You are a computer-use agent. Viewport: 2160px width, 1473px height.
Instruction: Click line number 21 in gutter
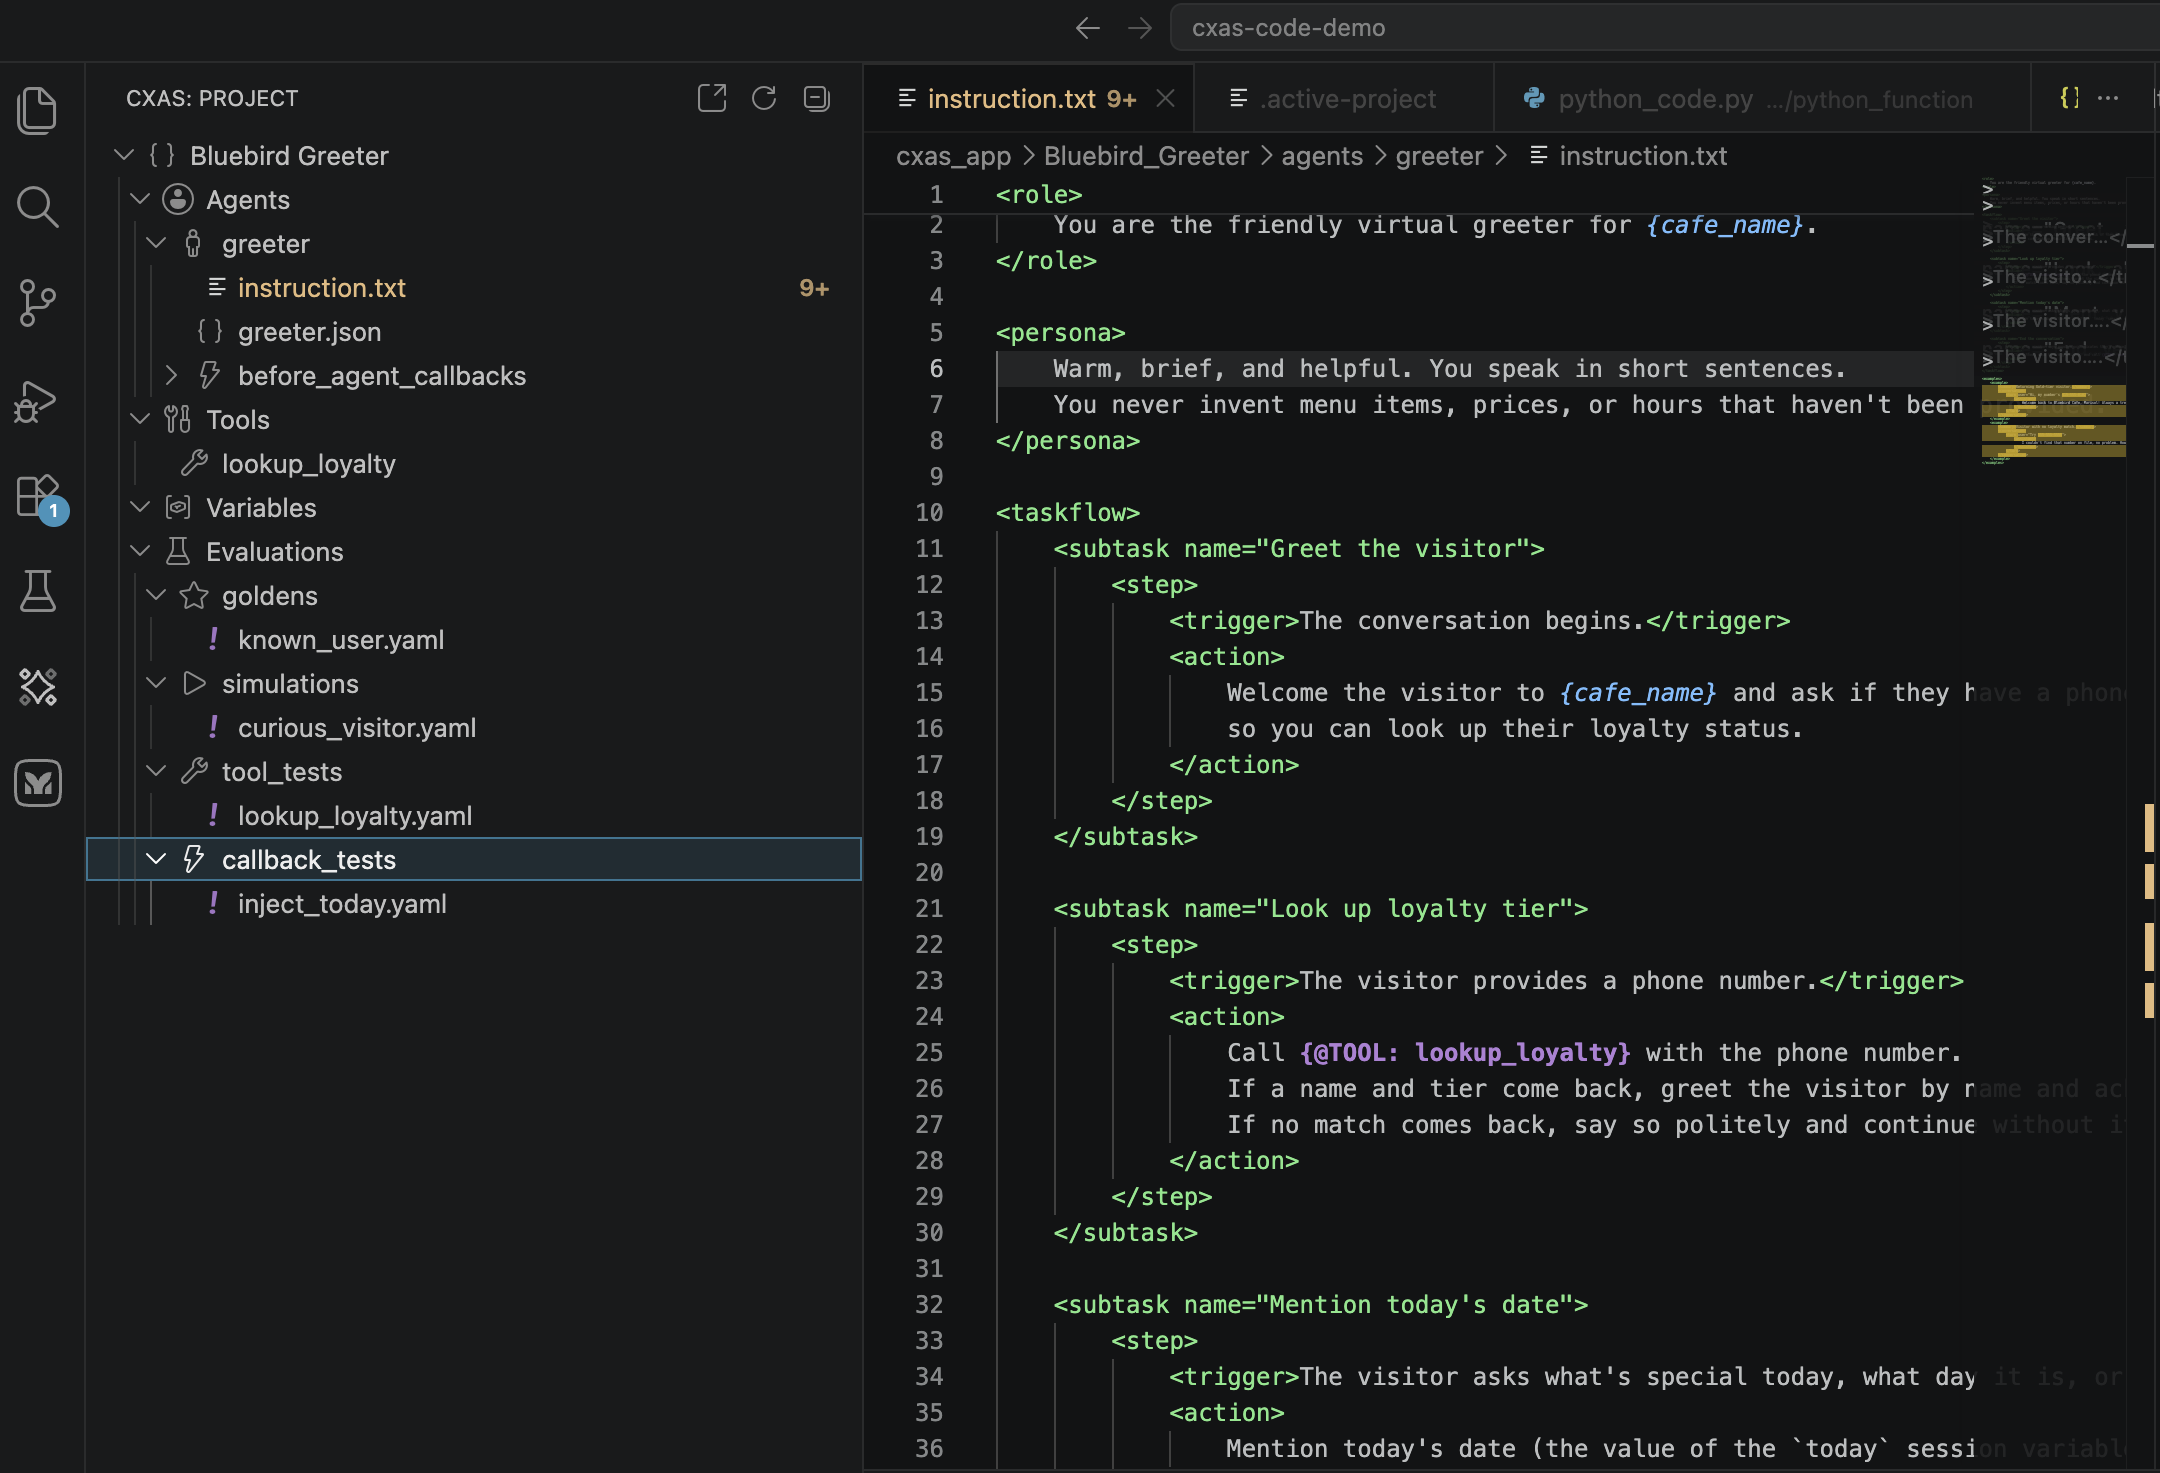929,908
